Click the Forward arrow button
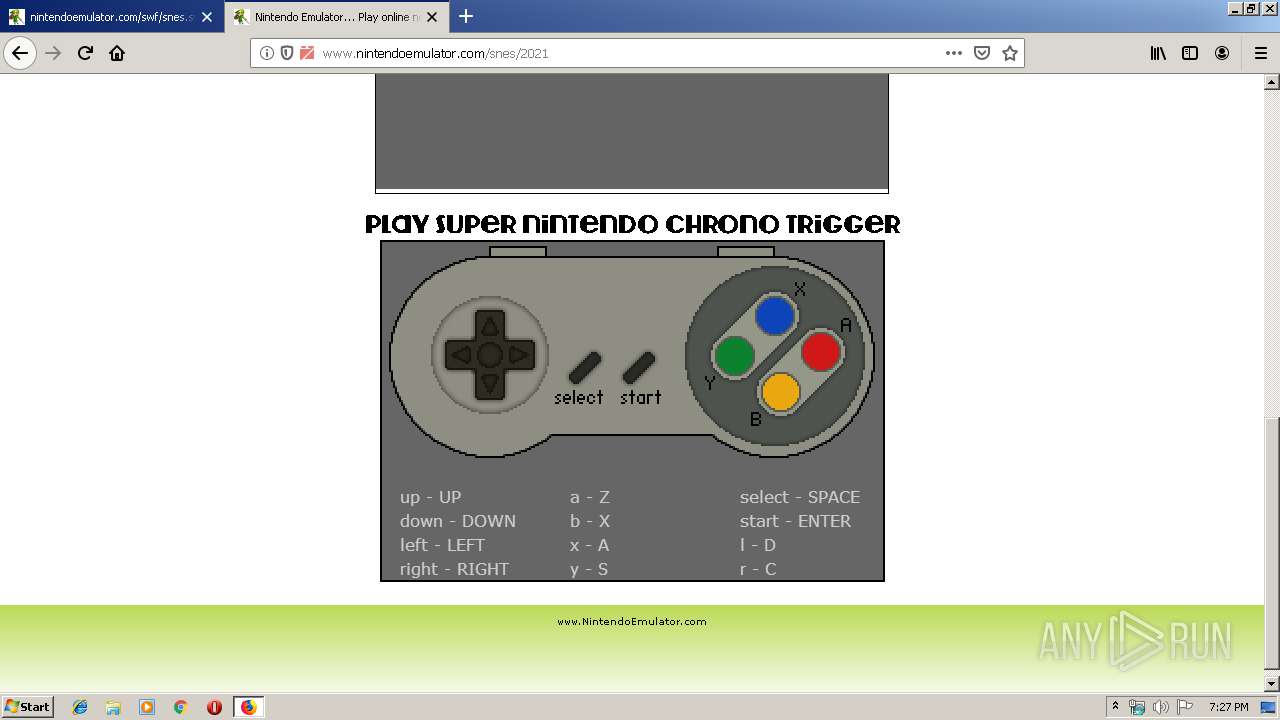This screenshot has width=1280, height=720. click(x=53, y=53)
